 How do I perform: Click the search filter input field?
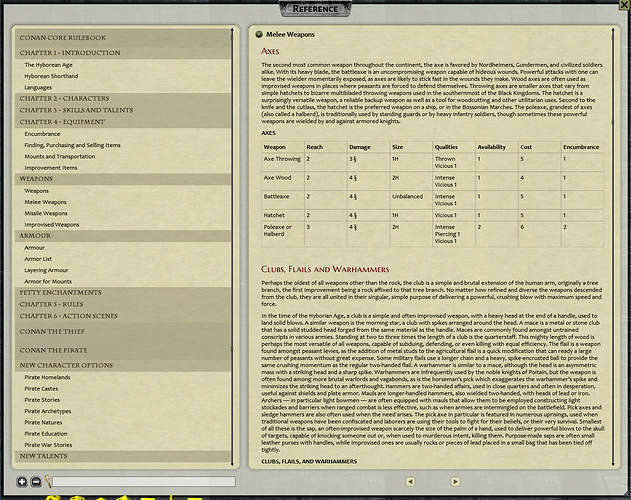[144, 481]
